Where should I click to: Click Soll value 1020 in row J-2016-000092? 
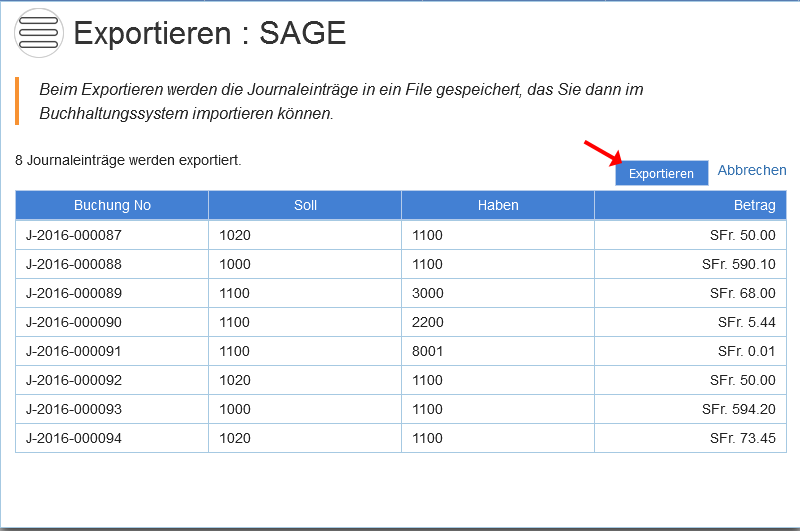coord(235,381)
